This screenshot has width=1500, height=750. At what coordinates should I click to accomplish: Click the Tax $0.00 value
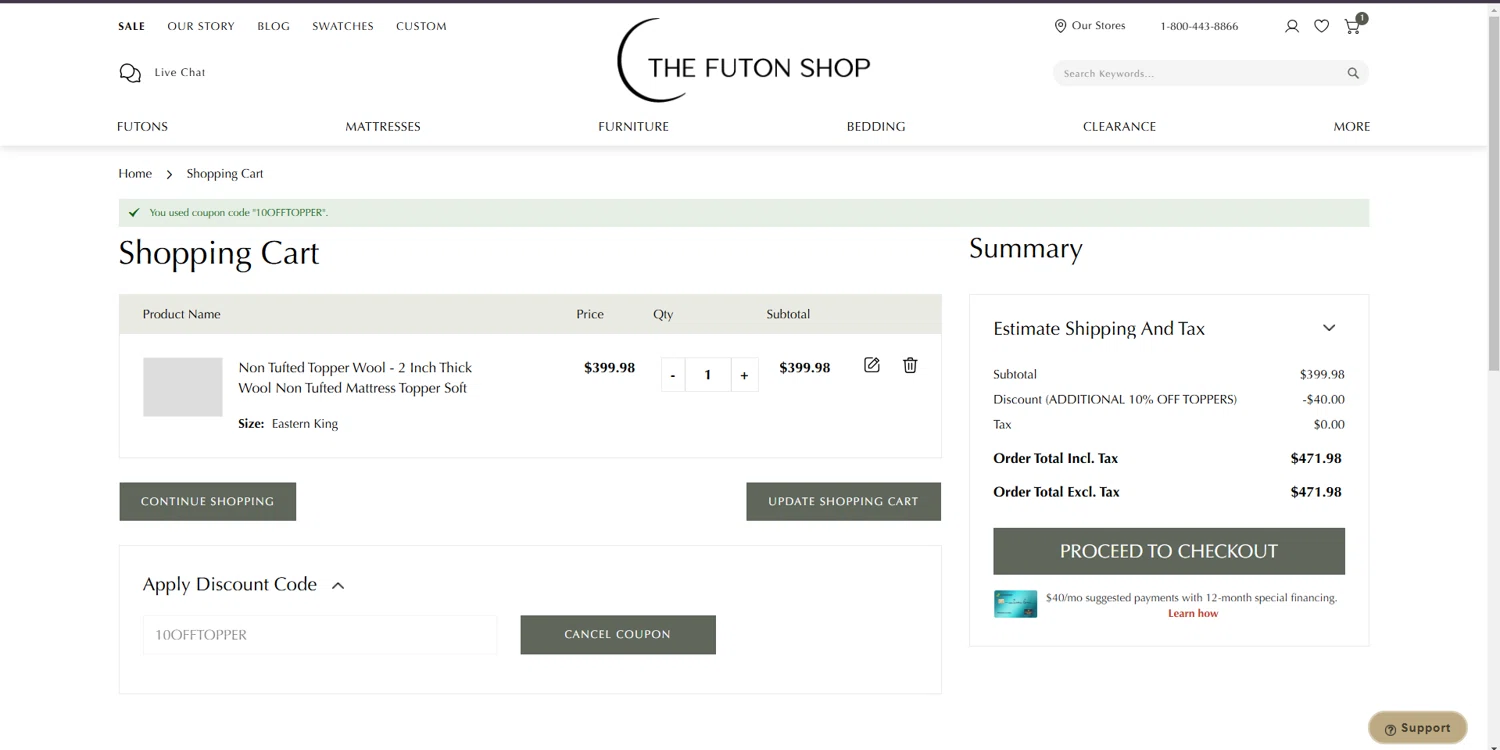[x=1329, y=425]
